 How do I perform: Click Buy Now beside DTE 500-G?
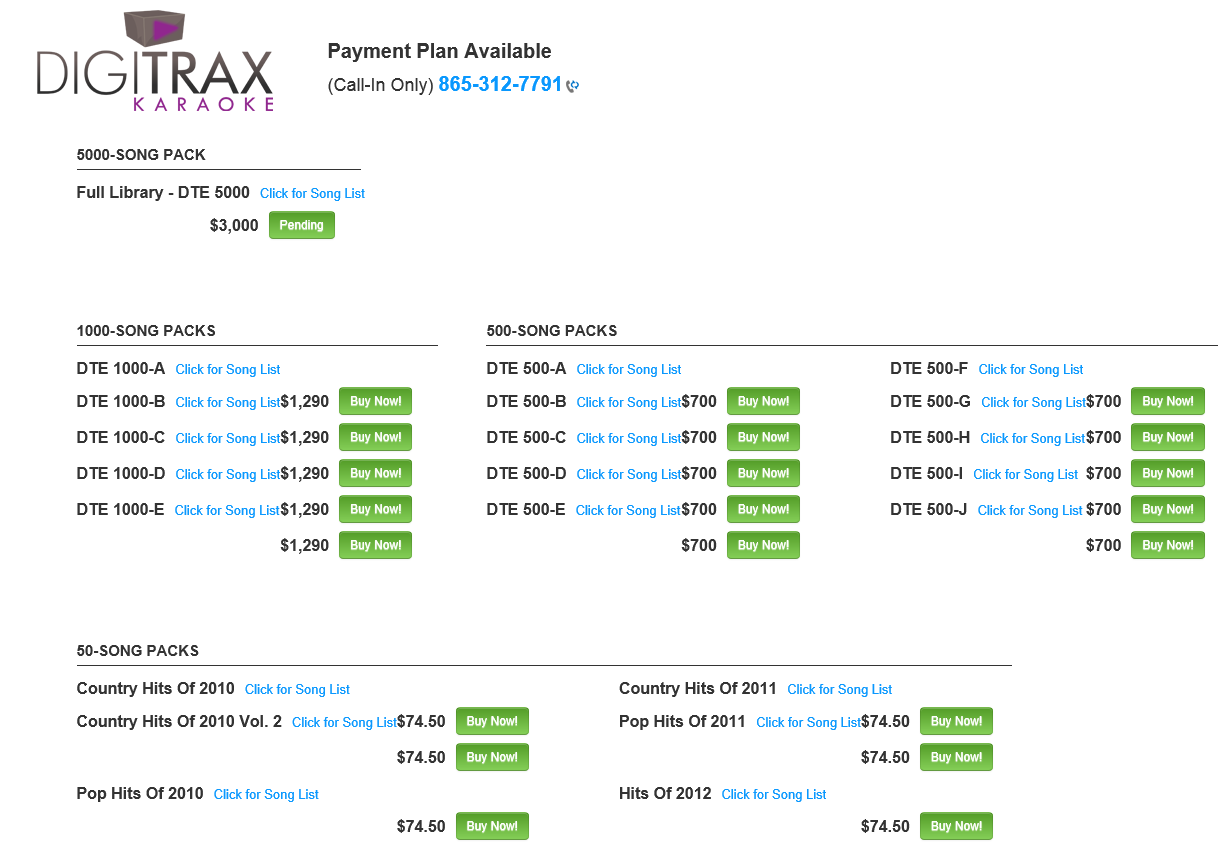coord(1167,402)
